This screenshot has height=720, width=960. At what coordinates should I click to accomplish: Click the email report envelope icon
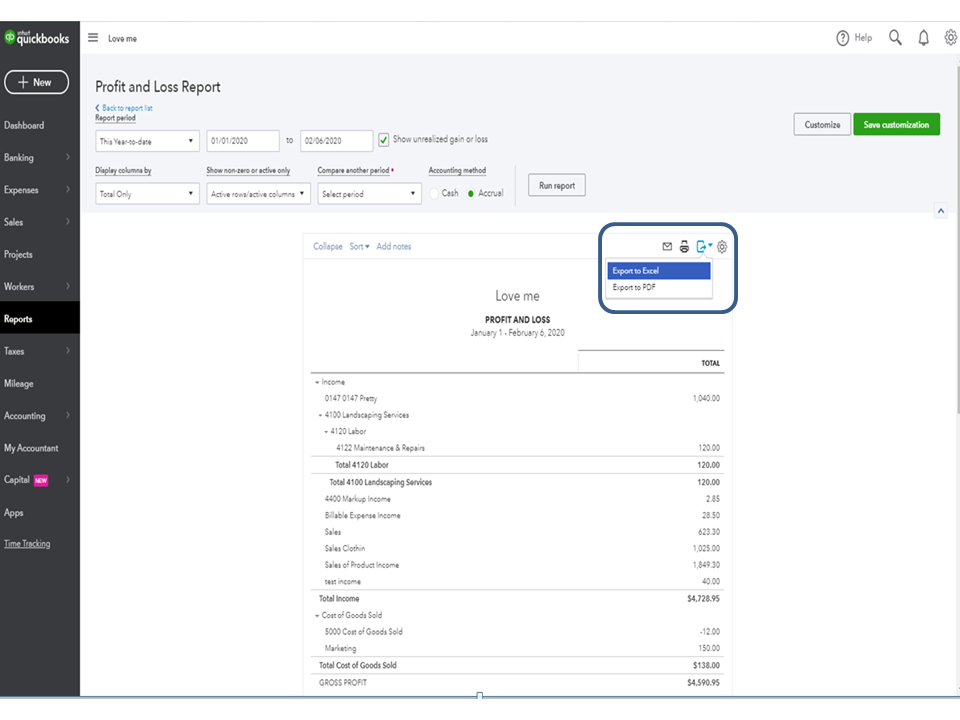[x=667, y=247]
